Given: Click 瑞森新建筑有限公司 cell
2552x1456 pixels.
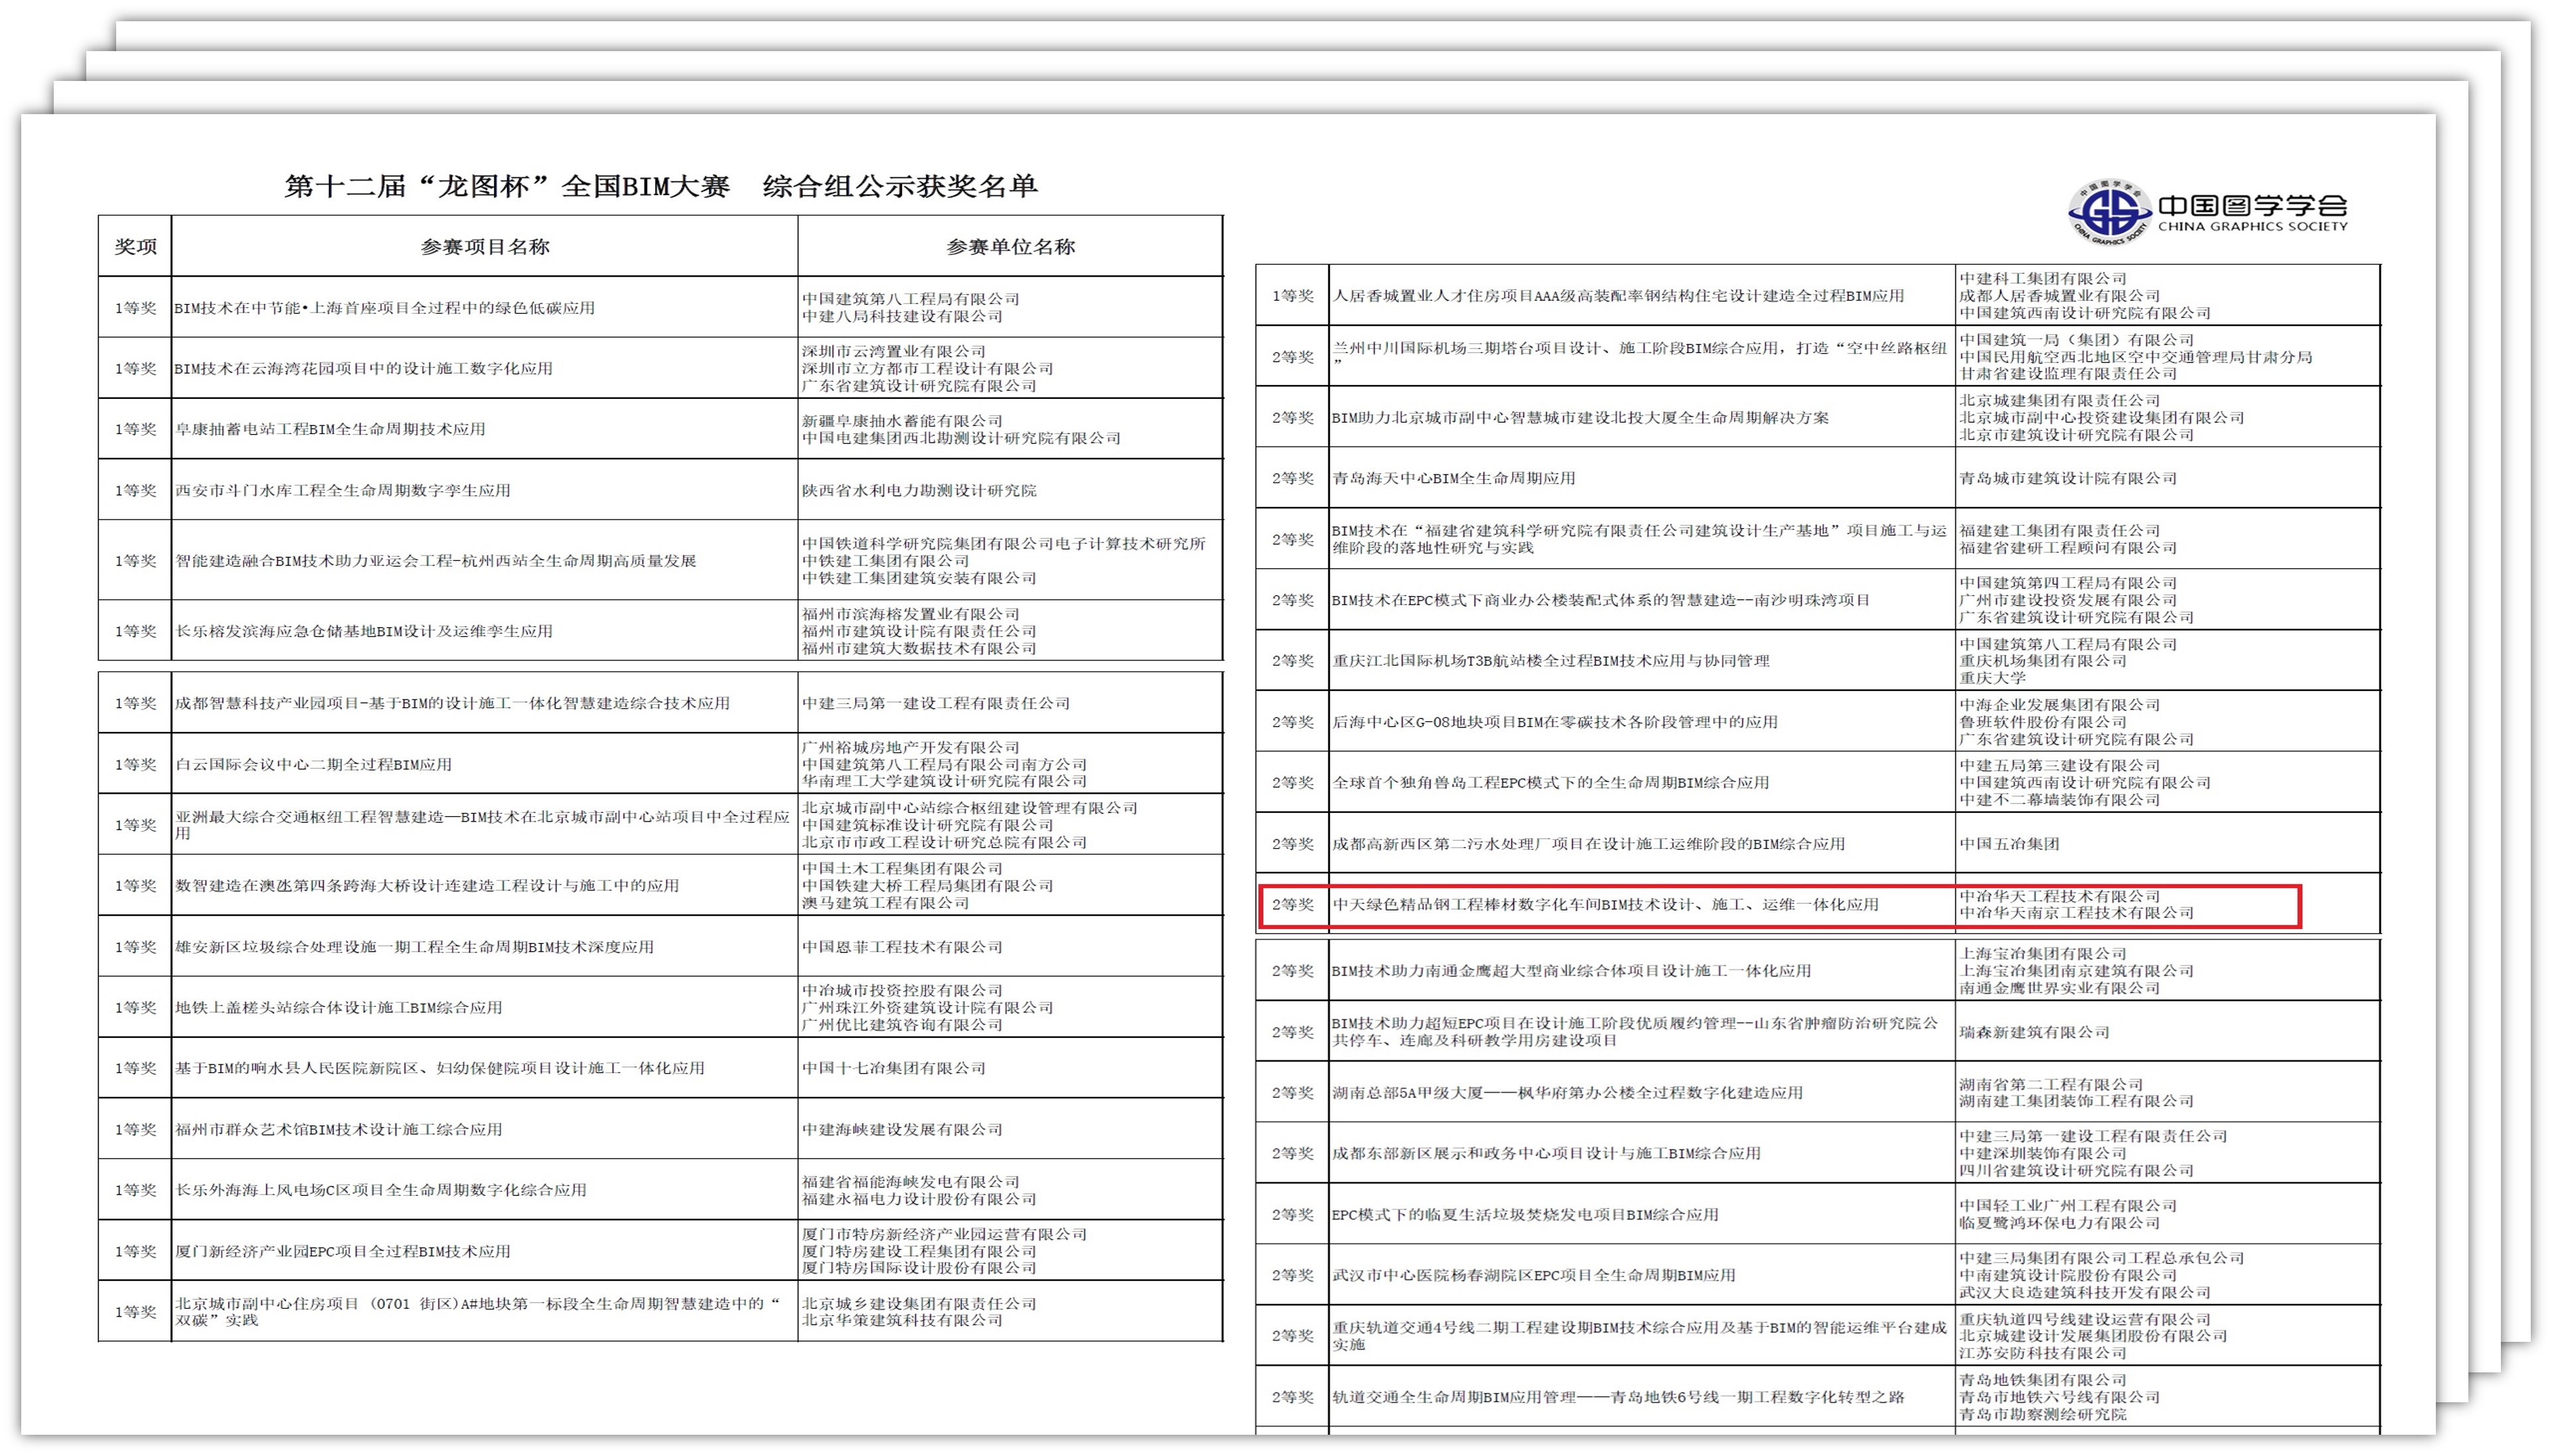Looking at the screenshot, I should (x=2168, y=1031).
